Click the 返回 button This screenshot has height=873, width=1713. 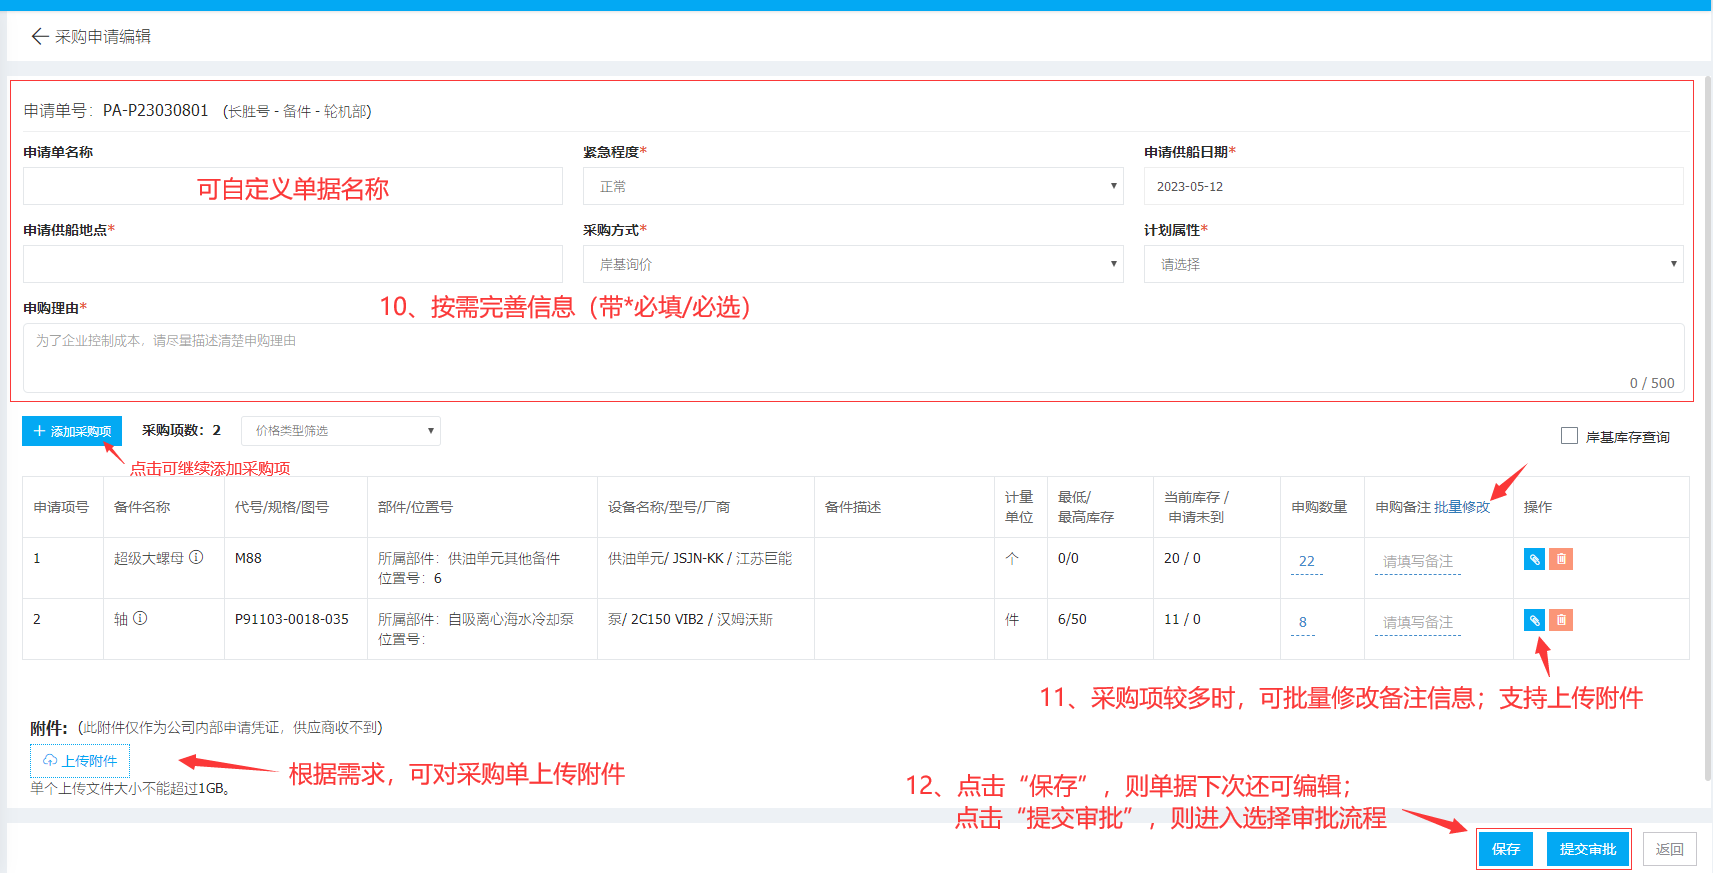(1670, 849)
